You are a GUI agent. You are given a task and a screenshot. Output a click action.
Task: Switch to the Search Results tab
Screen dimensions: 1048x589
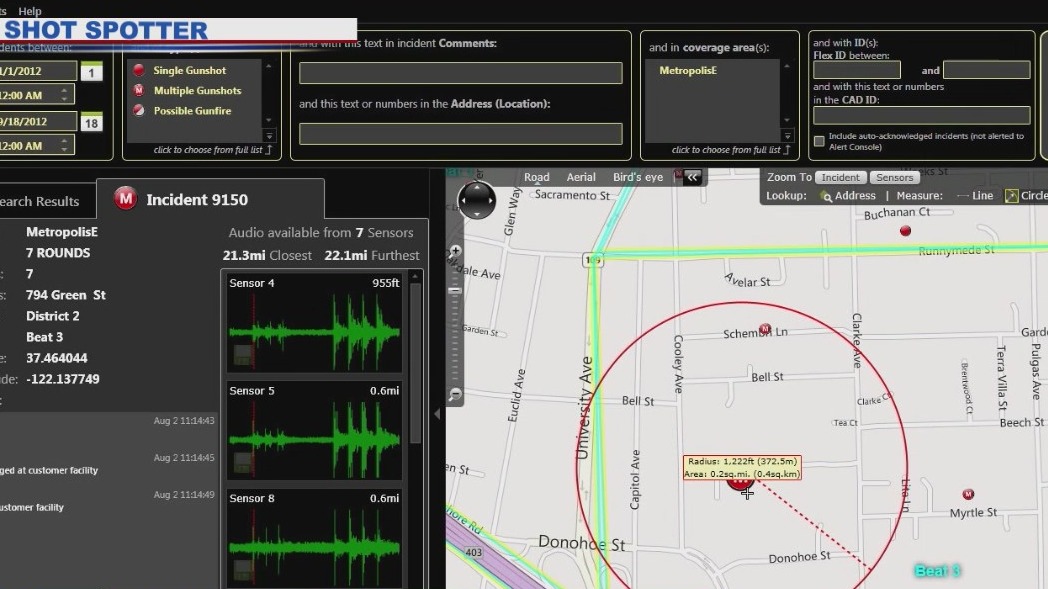pos(38,200)
